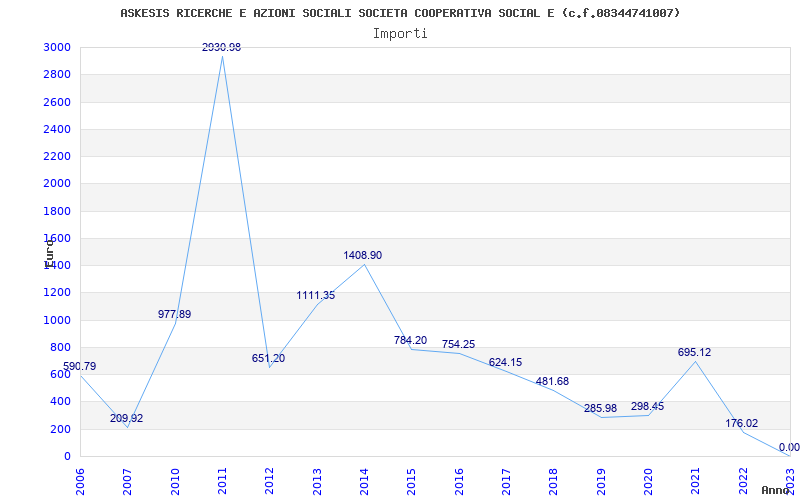This screenshot has width=800, height=500.
Task: Click the 977.89 value label
Action: click(174, 314)
